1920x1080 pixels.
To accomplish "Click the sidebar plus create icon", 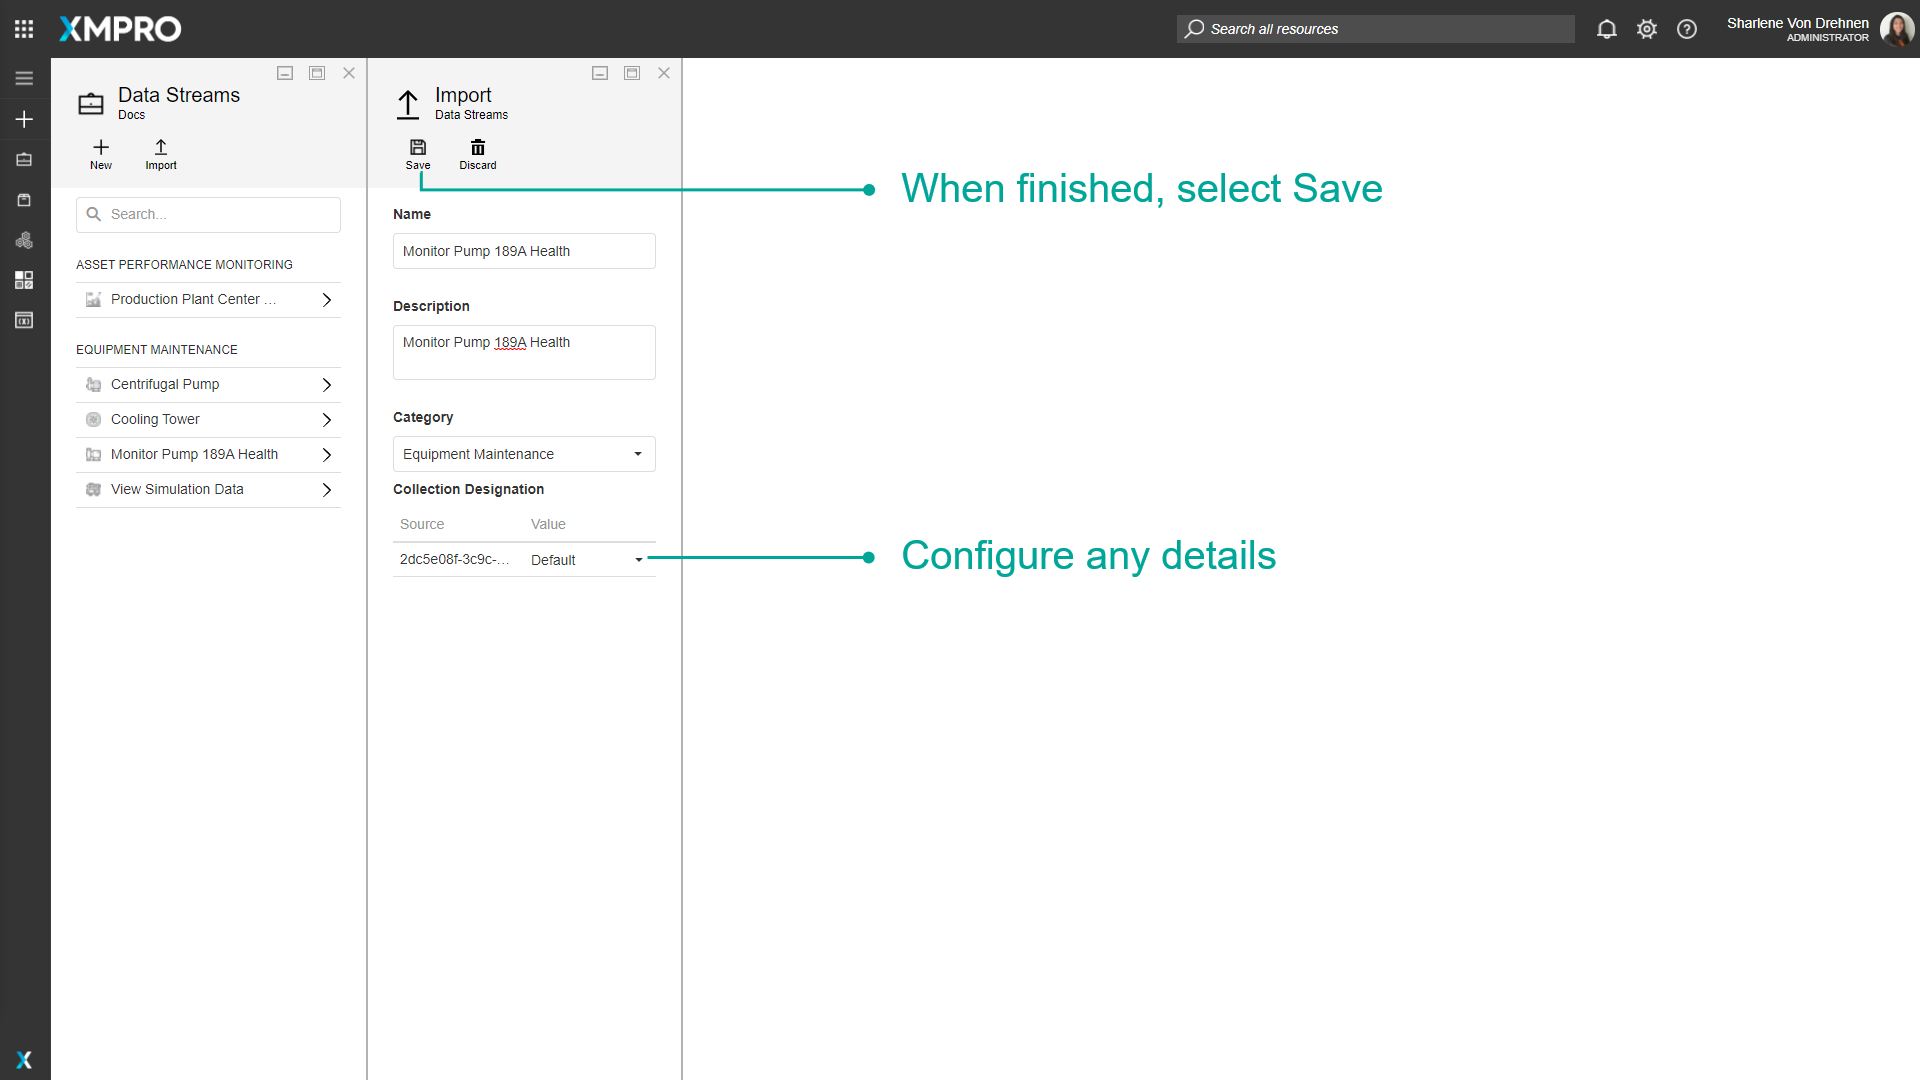I will (24, 119).
